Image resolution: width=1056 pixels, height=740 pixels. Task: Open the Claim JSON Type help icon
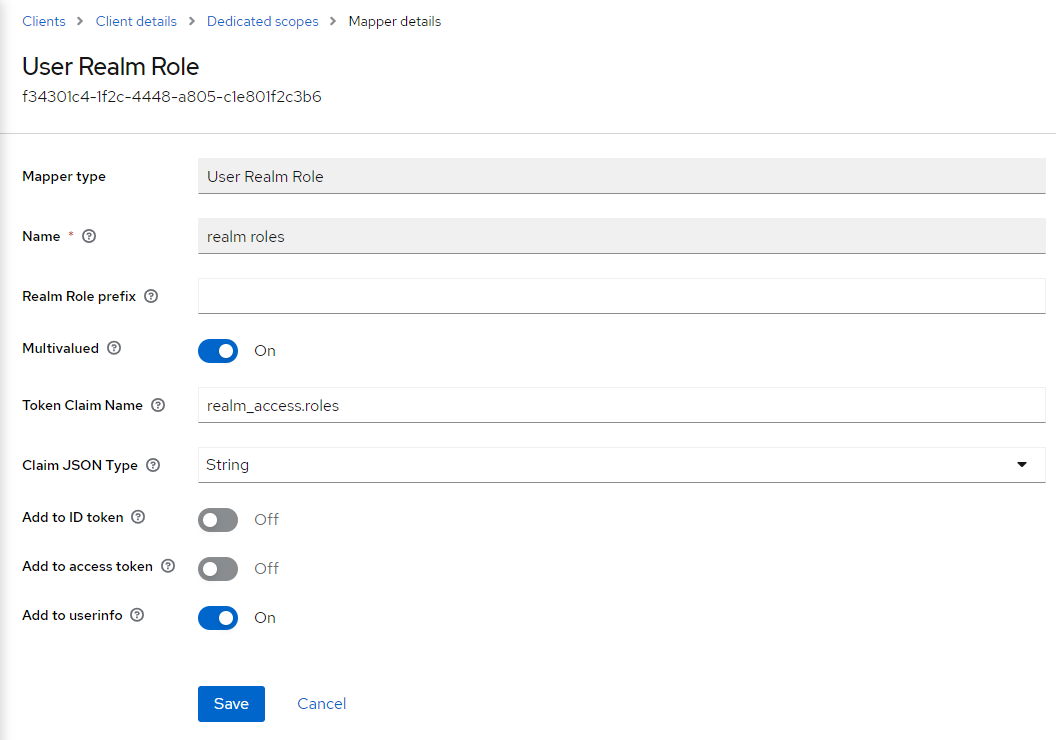pos(152,465)
